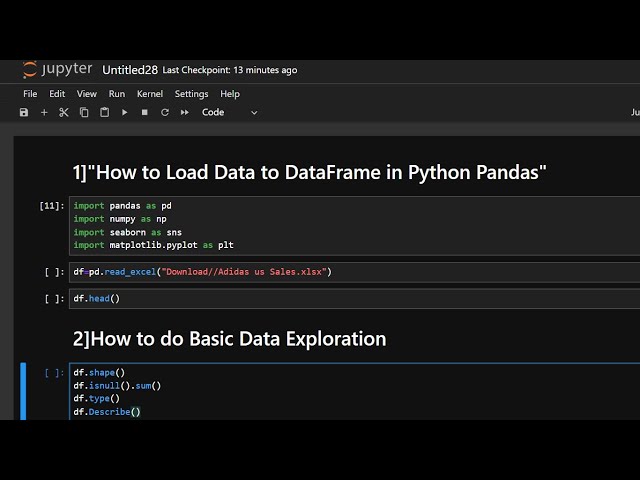Open the File menu
640x480 pixels.
[30, 94]
